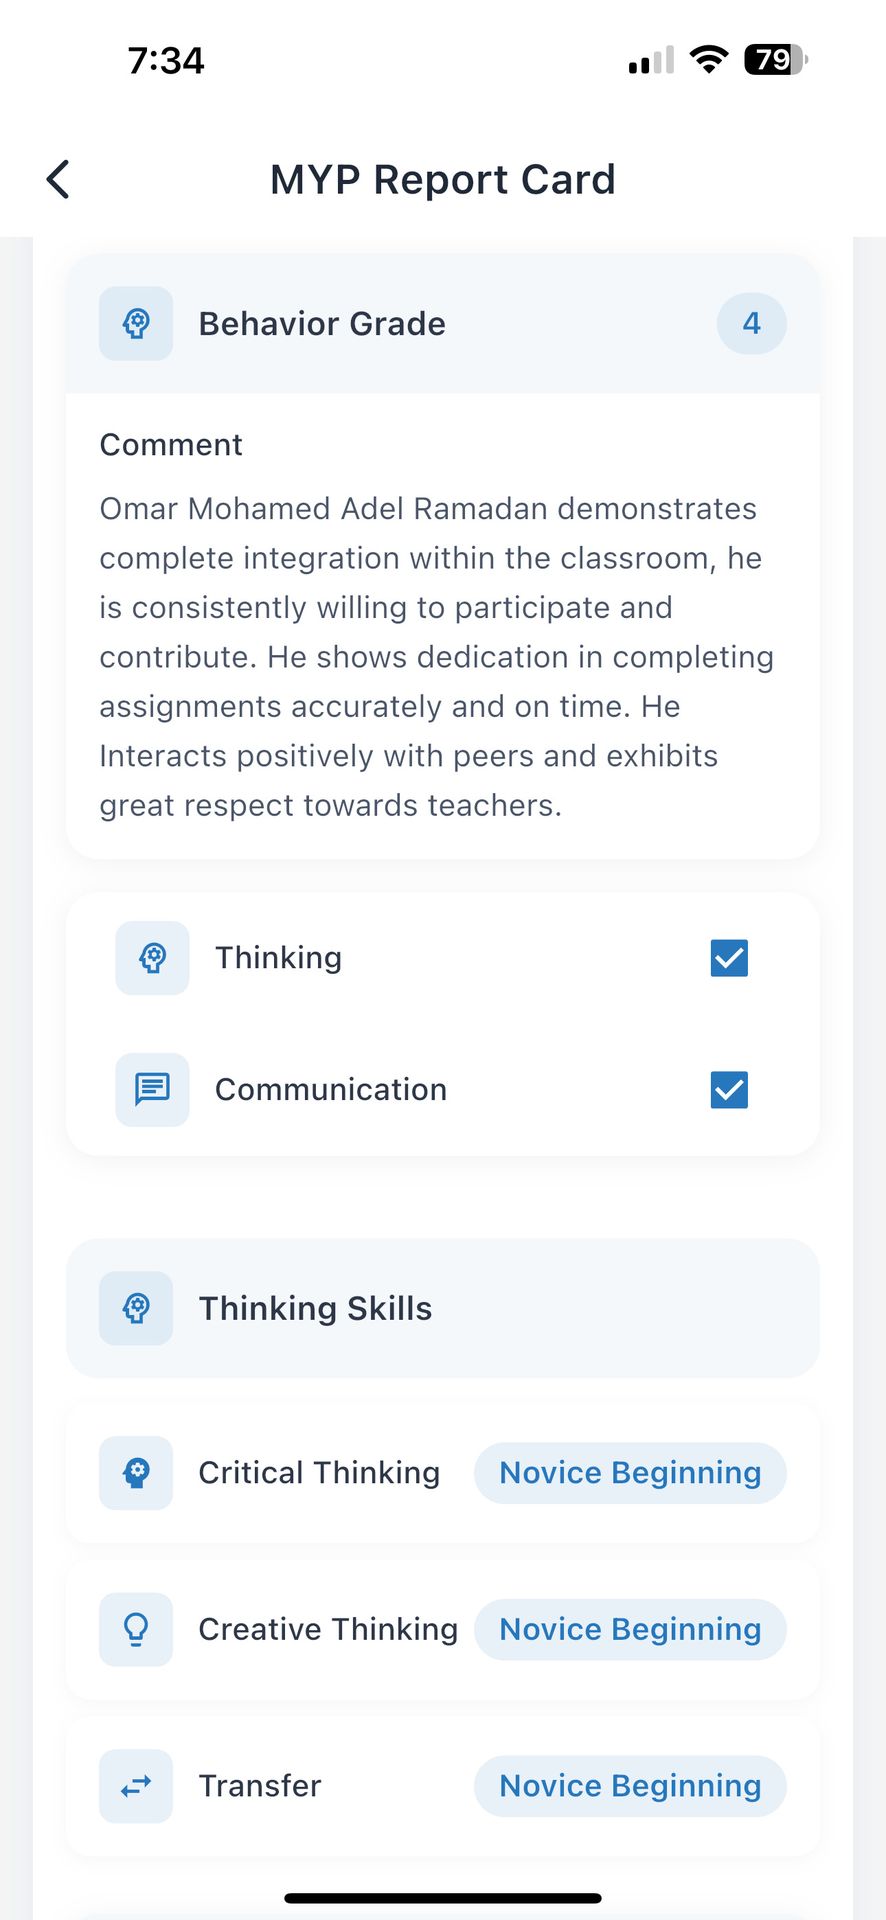Tap the Thinking row head icon
The height and width of the screenshot is (1920, 886).
152,958
